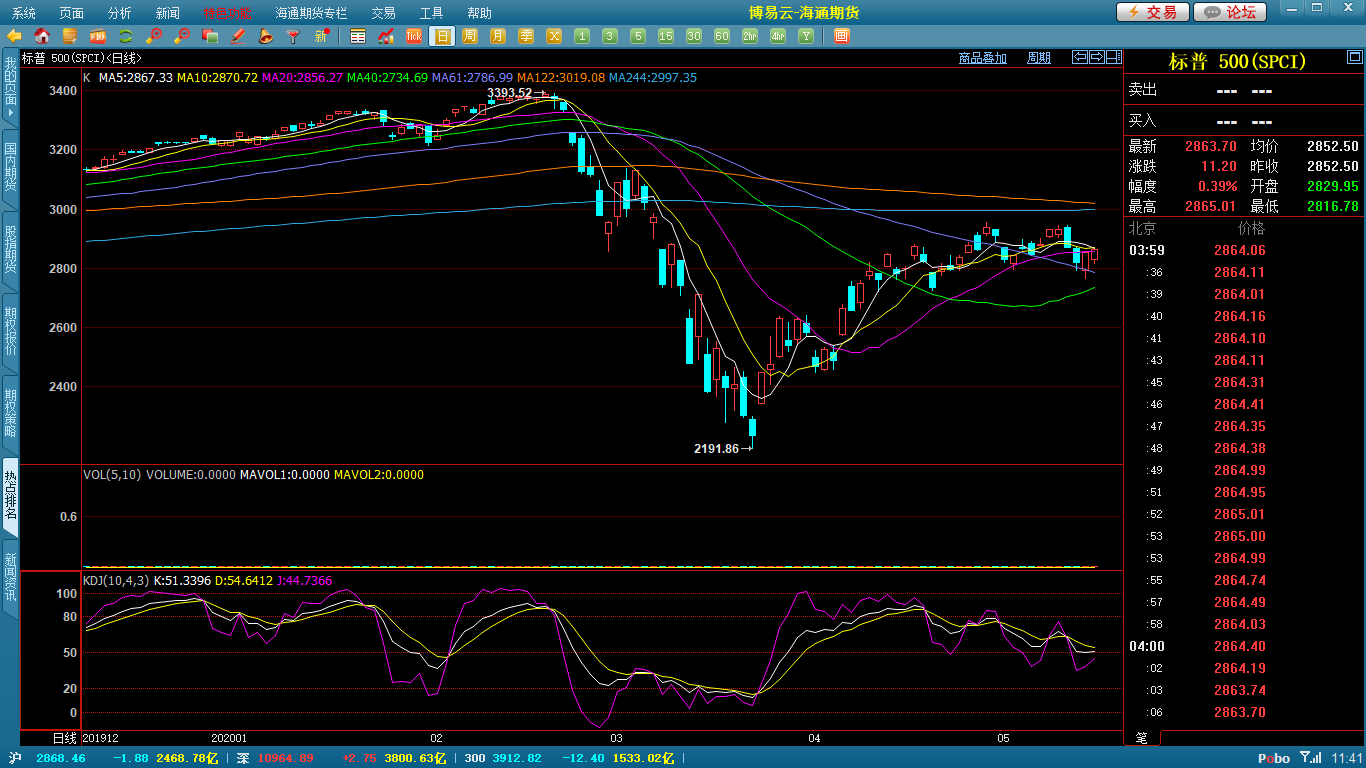The image size is (1366, 768).
Task: Open the 交易 menu
Action: coord(383,13)
